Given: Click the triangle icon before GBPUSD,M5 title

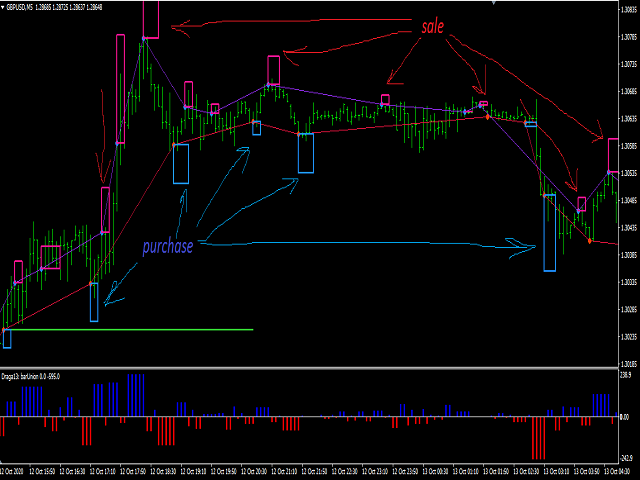Looking at the screenshot, I should (3, 7).
